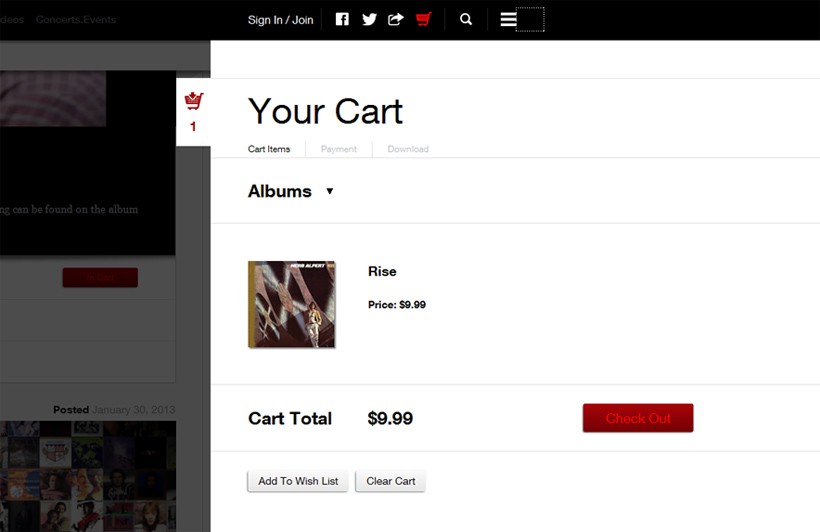Open the hamburger menu icon
The height and width of the screenshot is (532, 820).
coord(508,19)
